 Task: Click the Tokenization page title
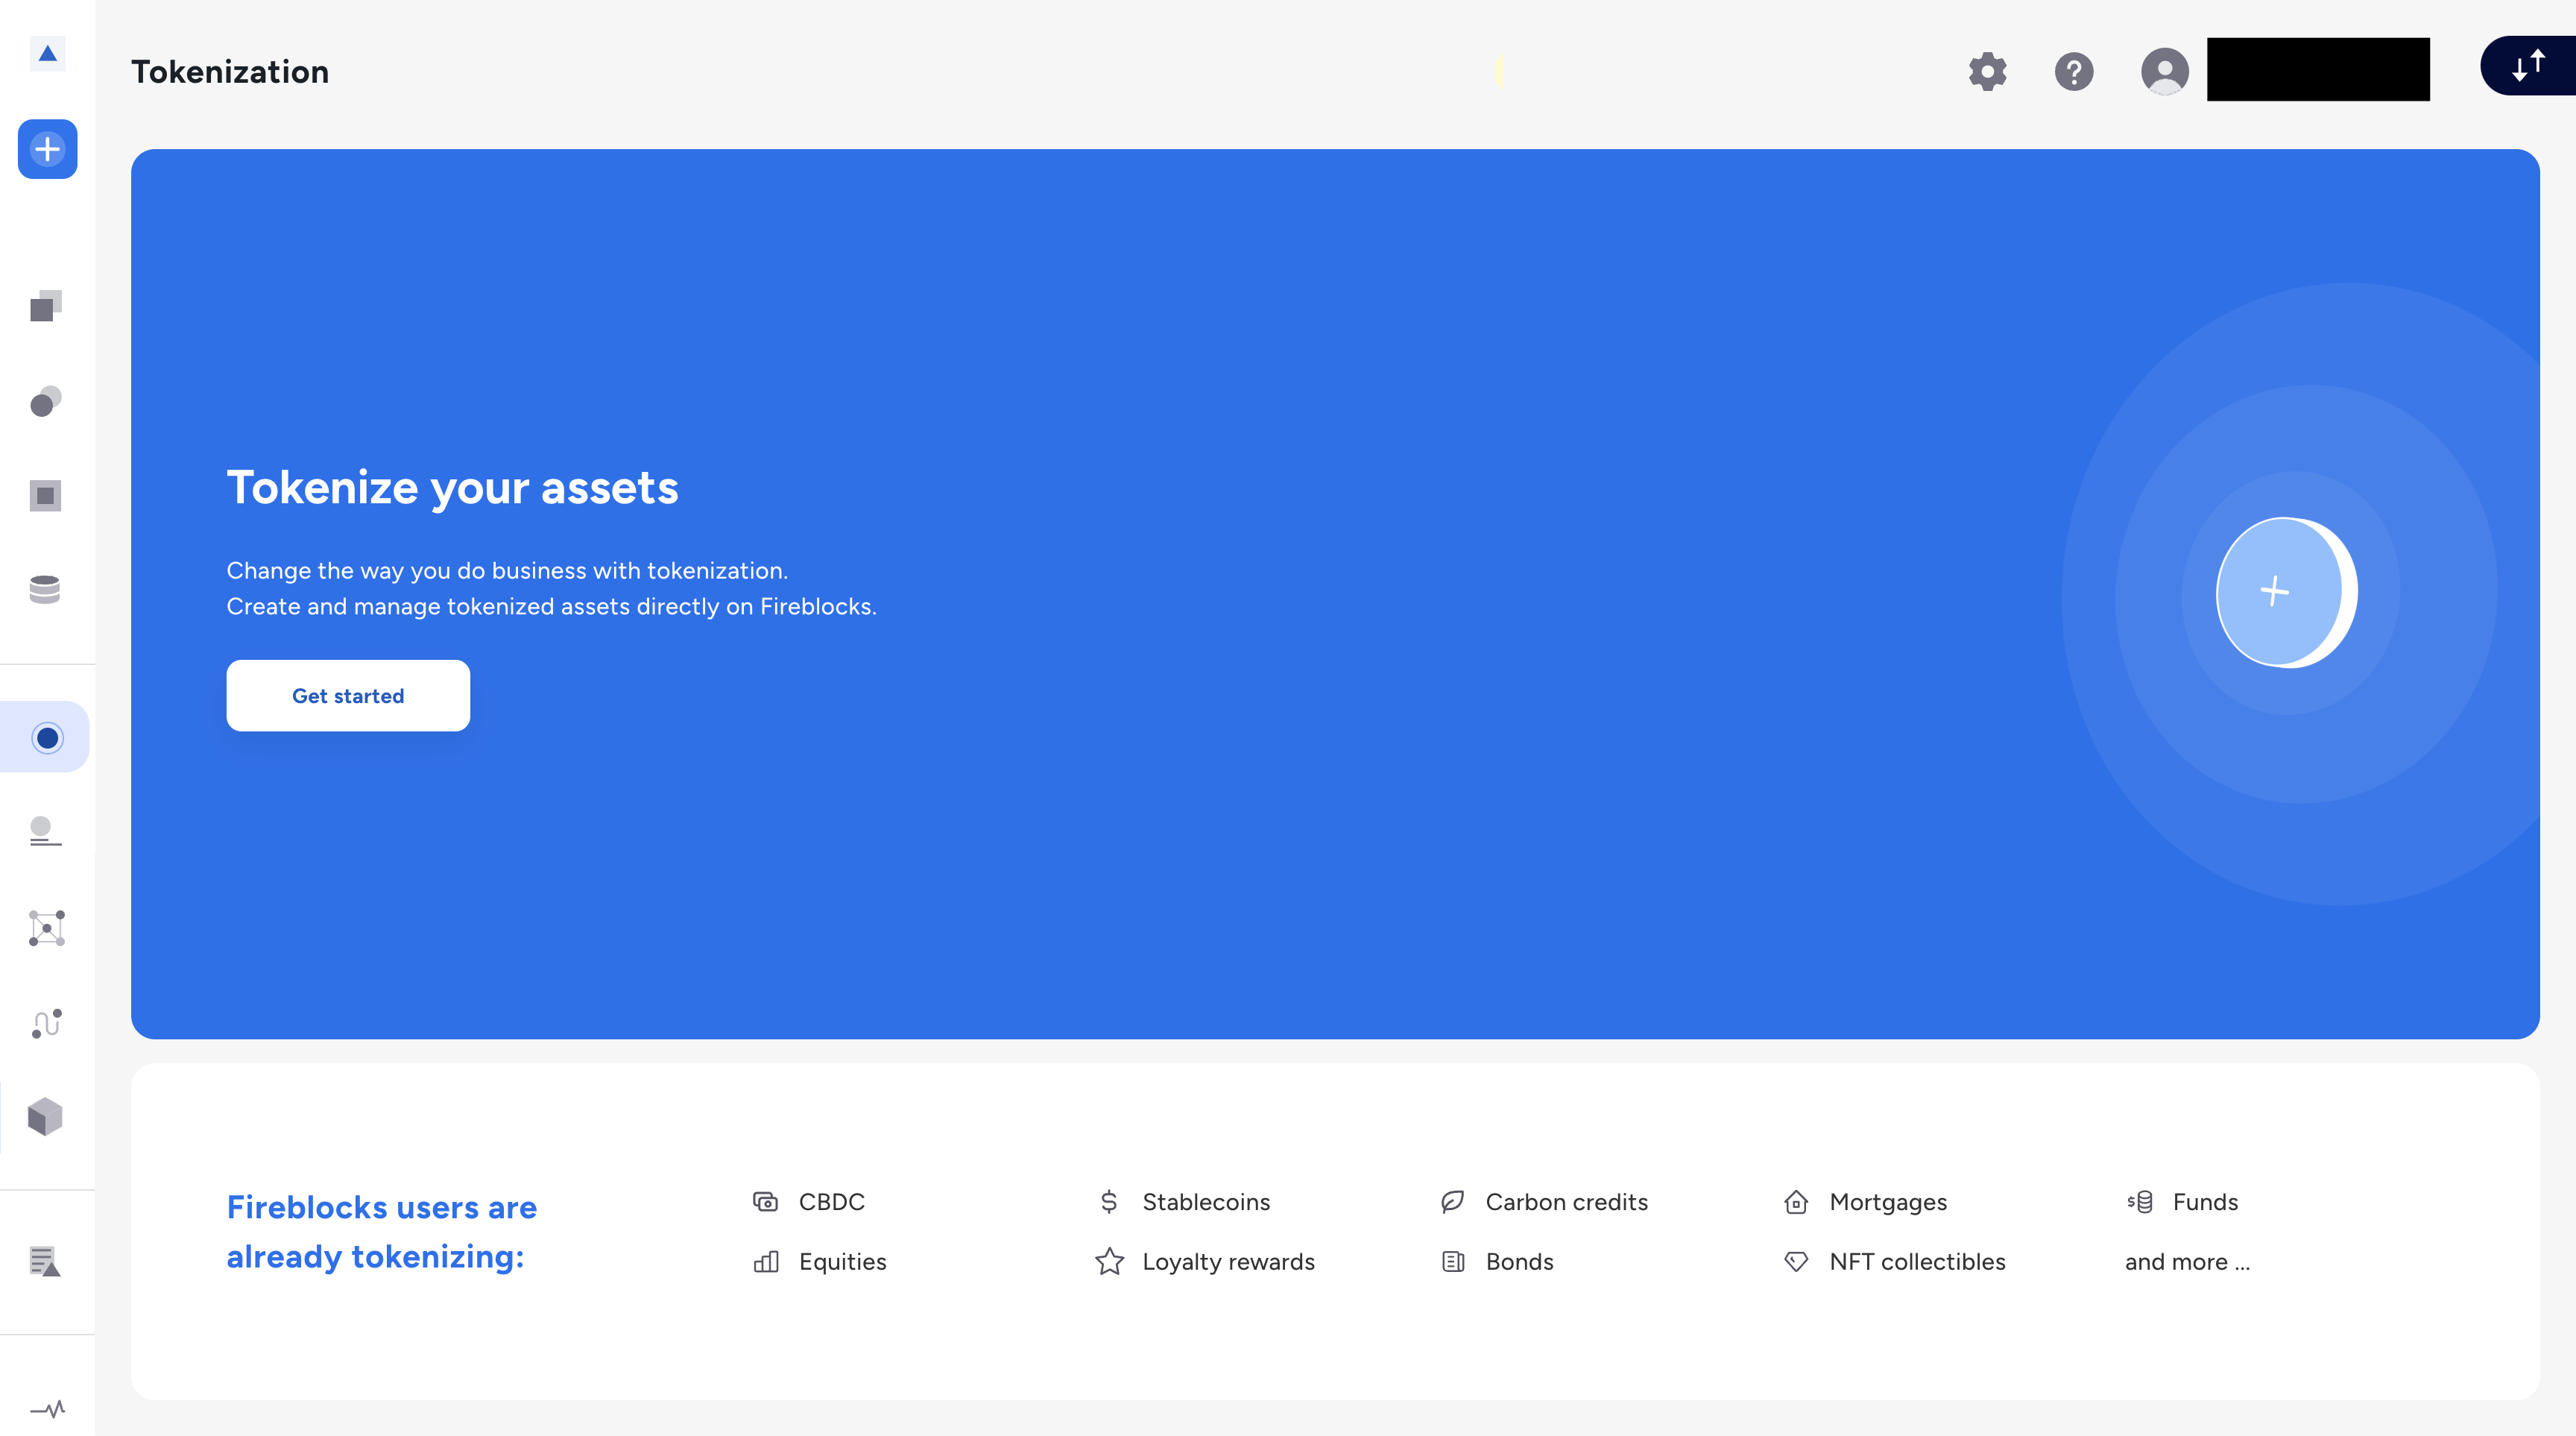tap(230, 72)
